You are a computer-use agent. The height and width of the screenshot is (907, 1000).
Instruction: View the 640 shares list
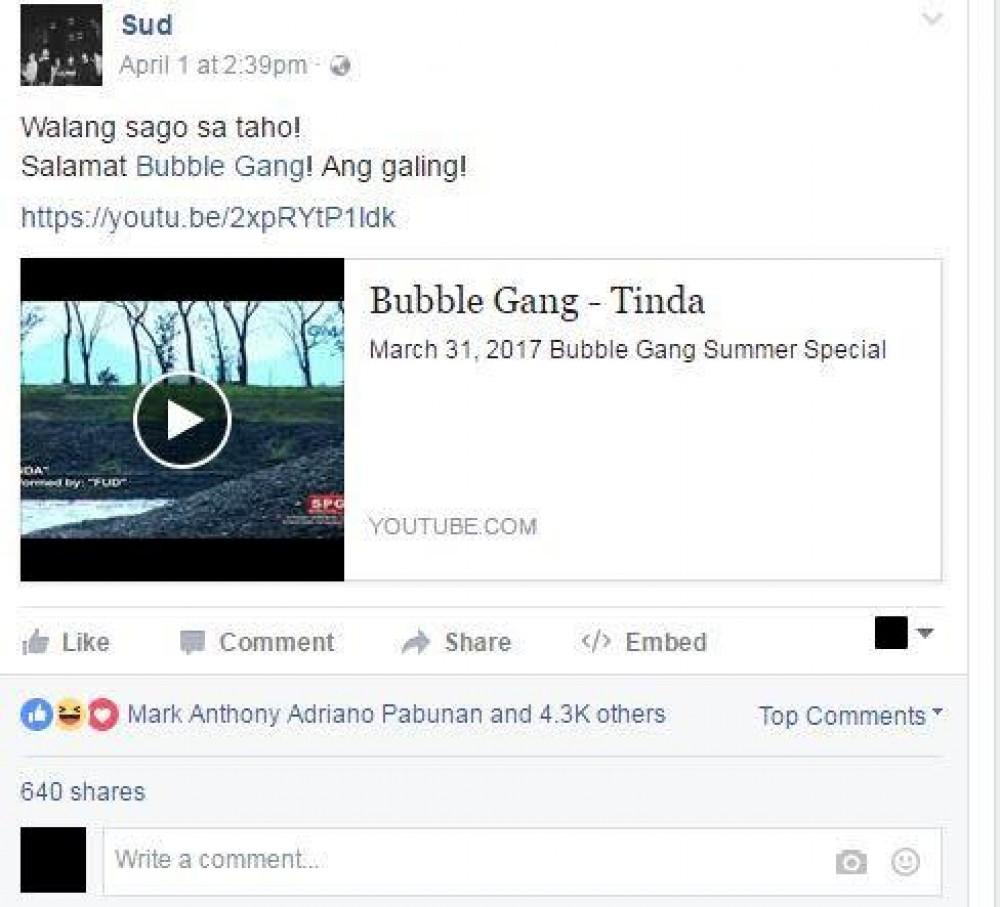tap(83, 792)
